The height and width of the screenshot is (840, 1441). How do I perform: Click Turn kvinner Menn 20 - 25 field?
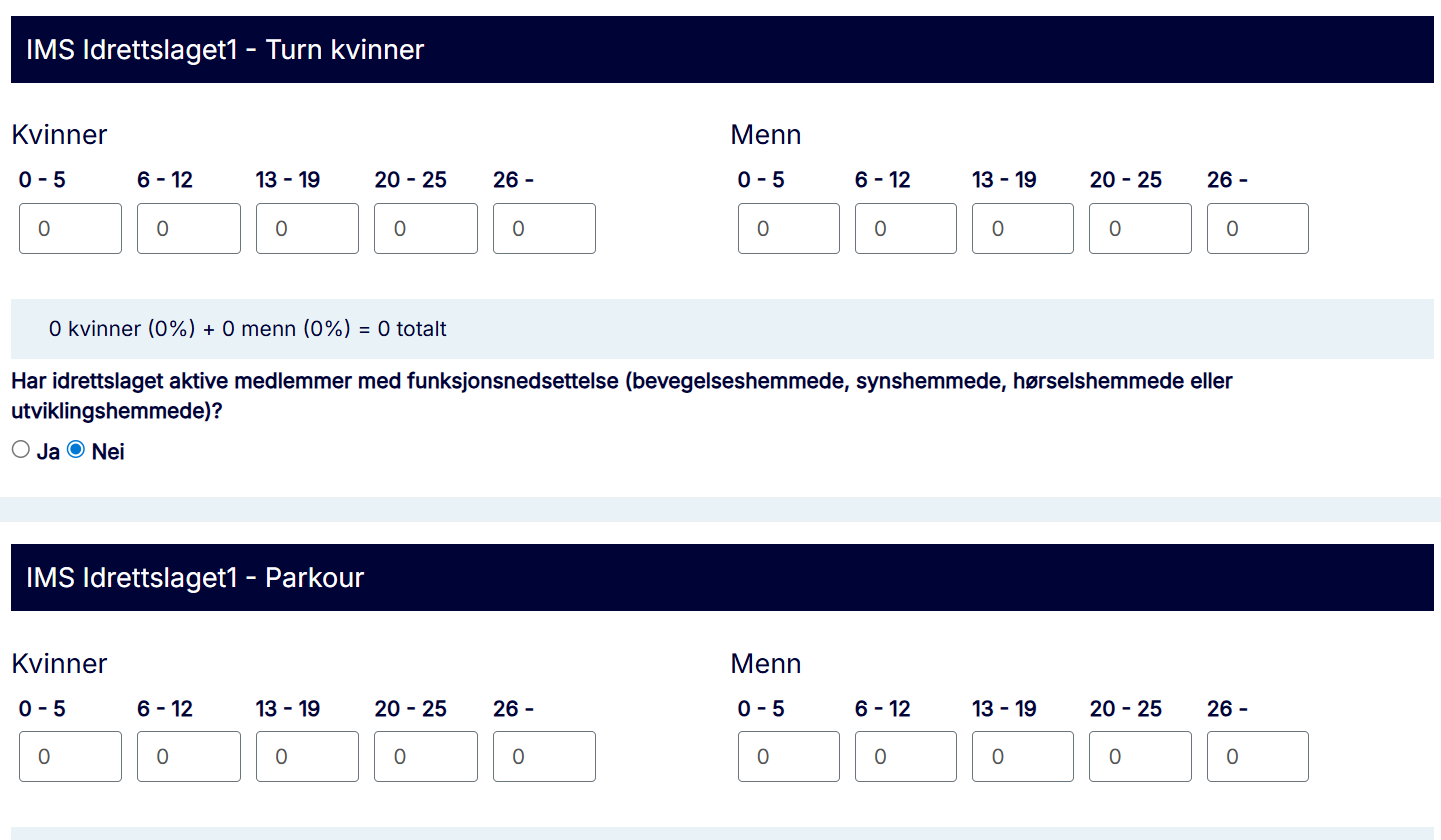pyautogui.click(x=1140, y=229)
